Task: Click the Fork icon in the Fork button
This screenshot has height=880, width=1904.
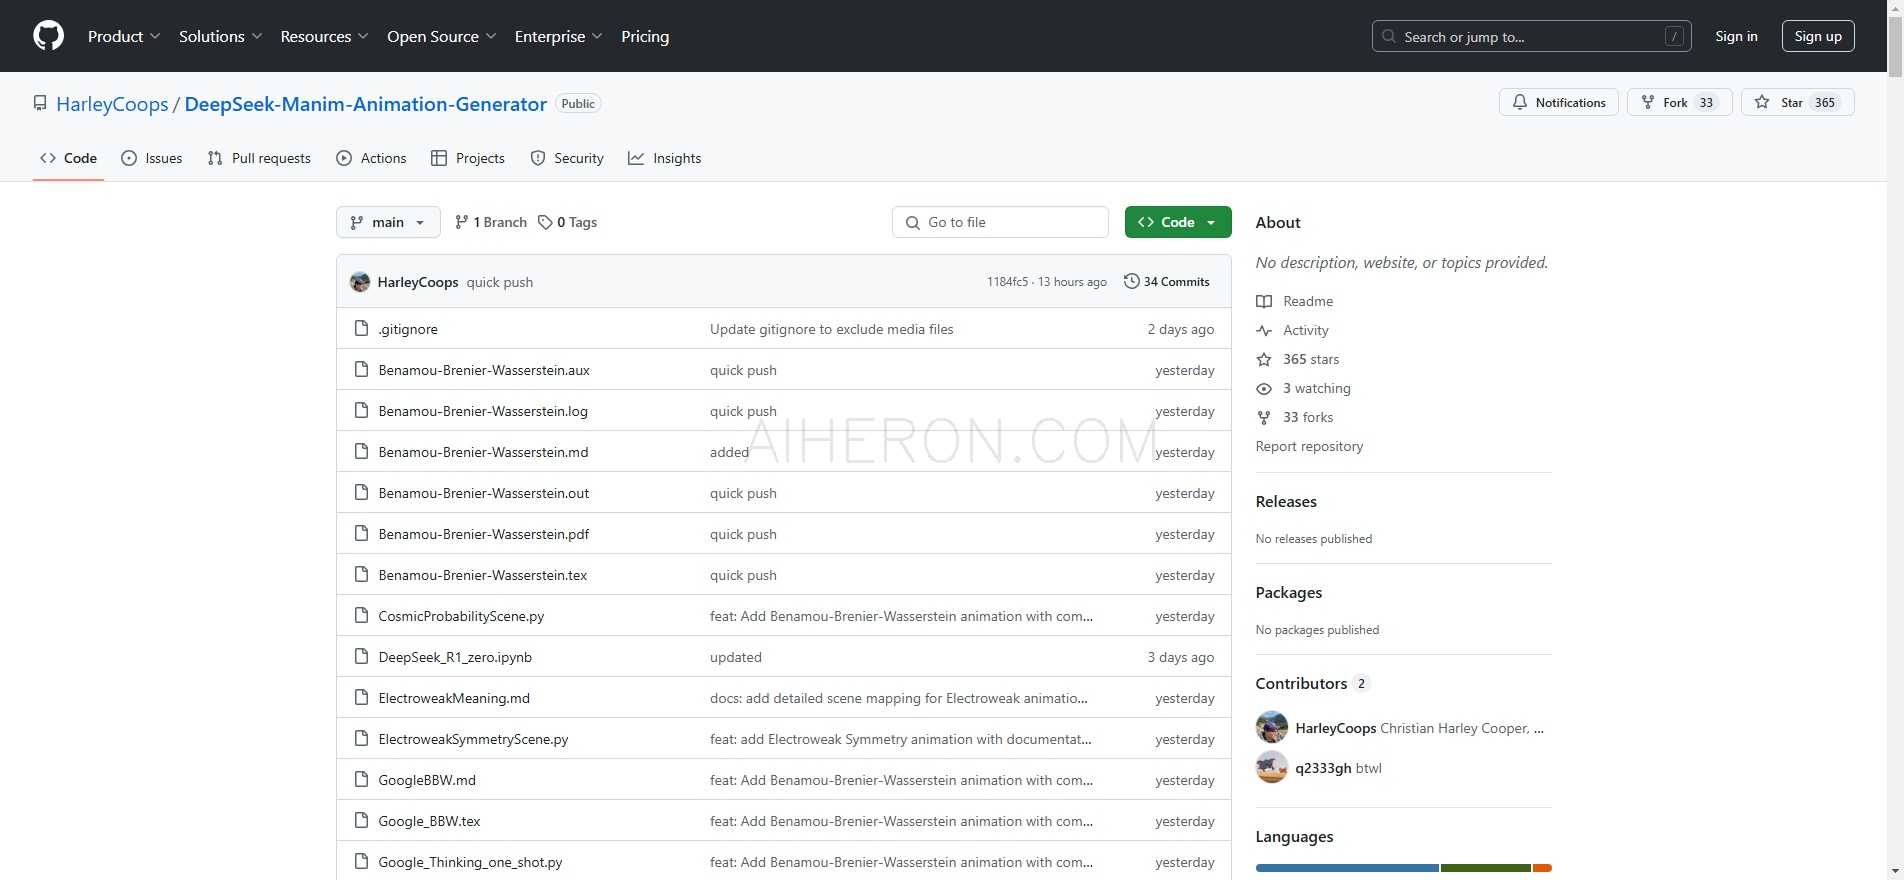Action: coord(1648,103)
